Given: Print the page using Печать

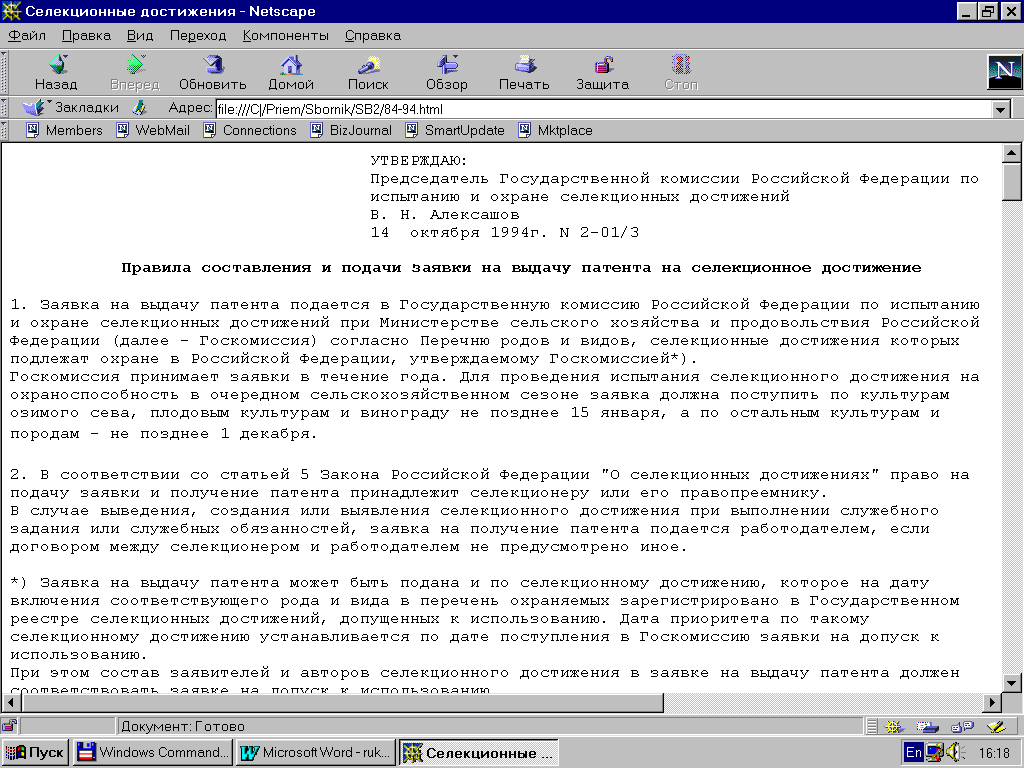Looking at the screenshot, I should [524, 72].
